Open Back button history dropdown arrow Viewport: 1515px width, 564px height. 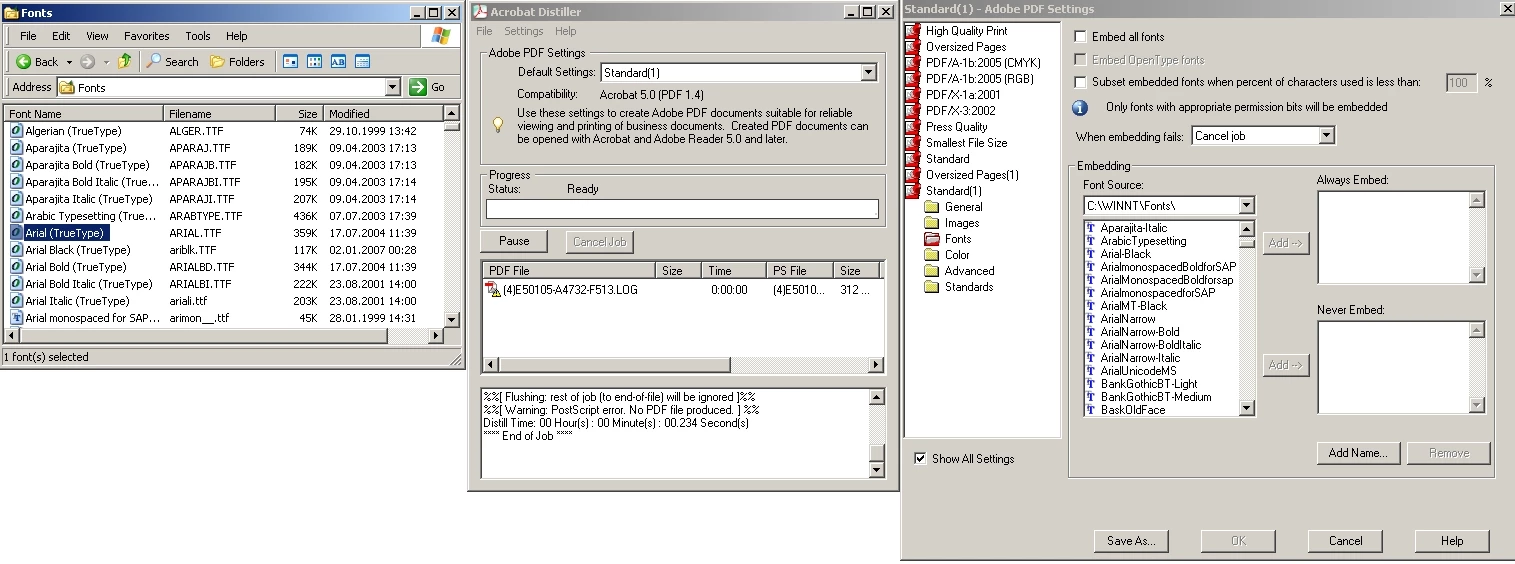click(69, 62)
